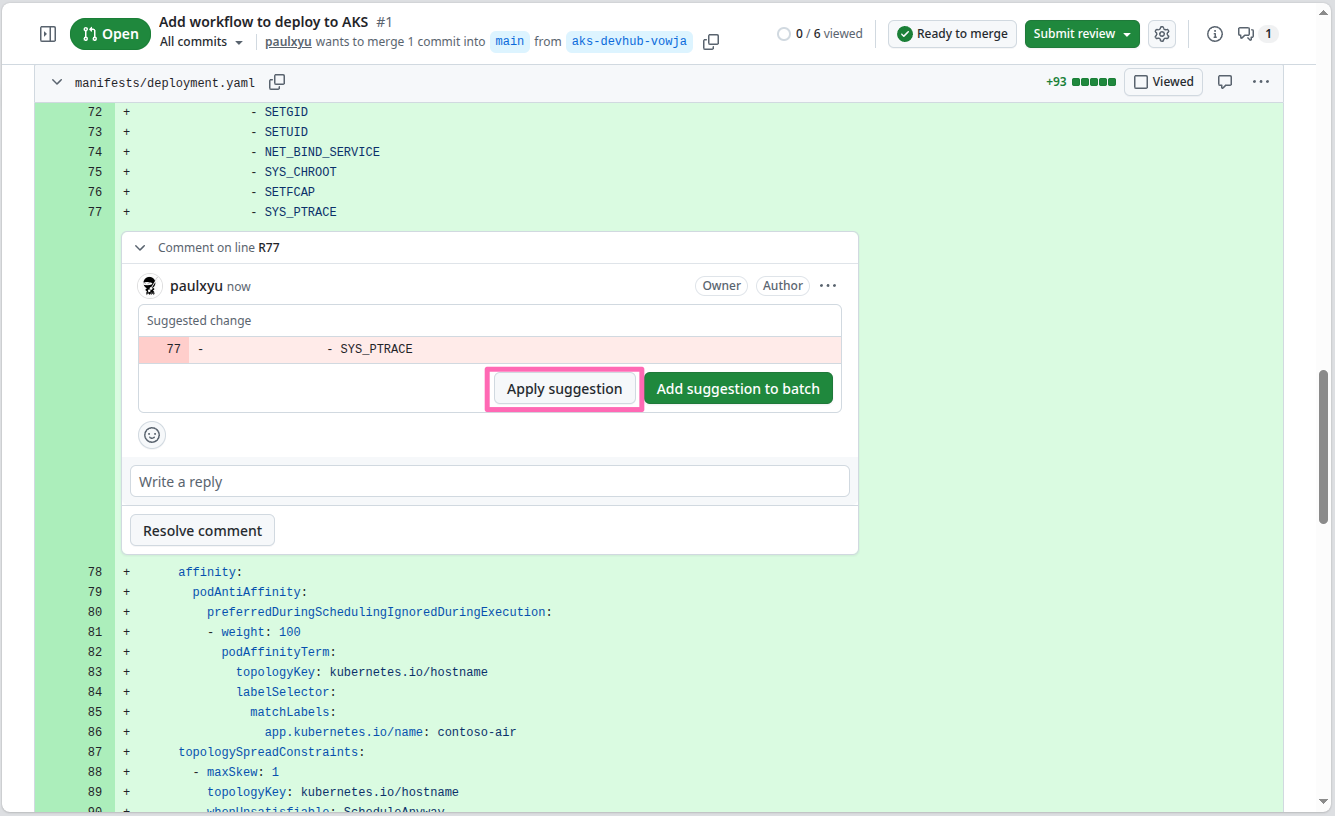Click line number 77 in the diff
The width and height of the screenshot is (1335, 816).
[x=95, y=212]
